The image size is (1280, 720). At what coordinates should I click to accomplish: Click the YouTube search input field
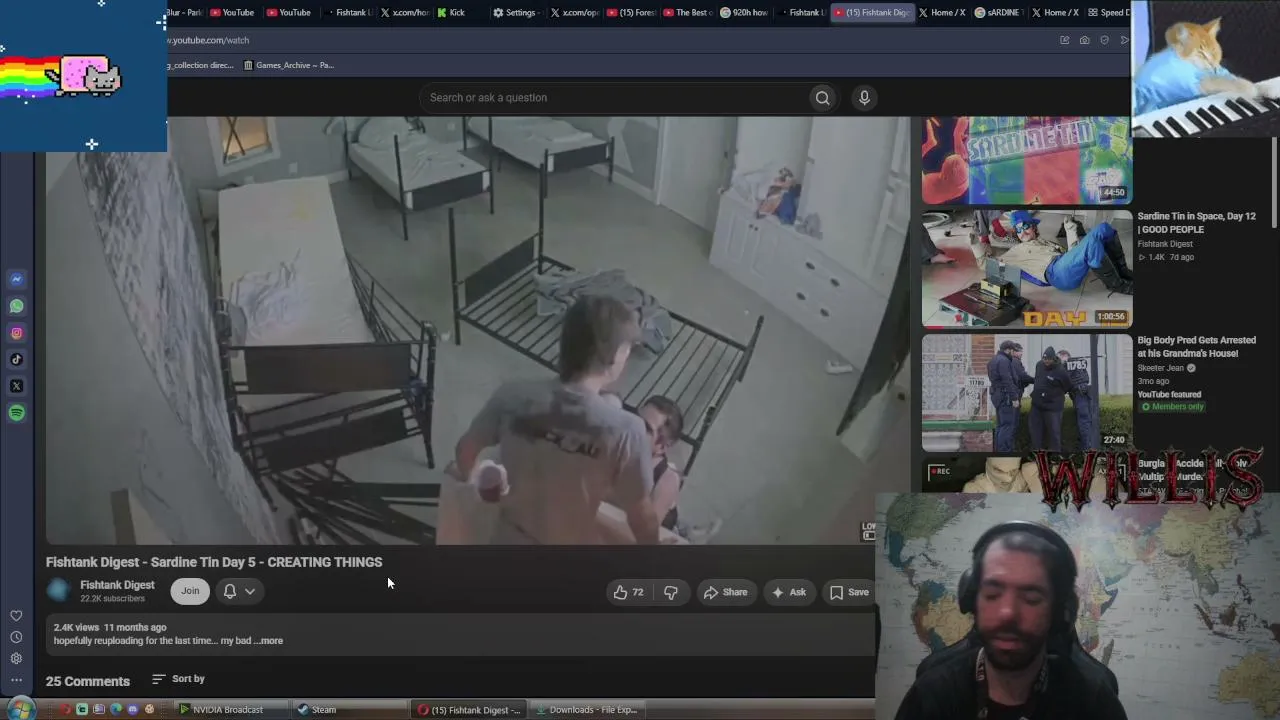click(x=614, y=97)
